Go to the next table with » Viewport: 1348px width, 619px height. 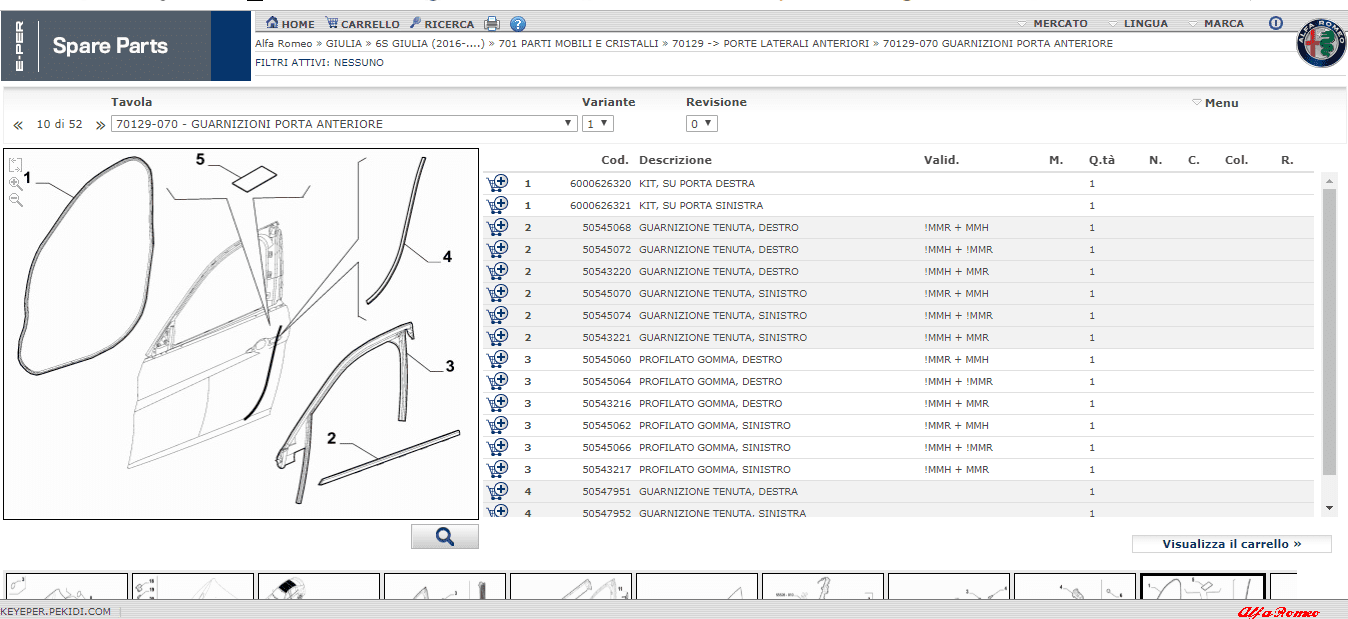coord(100,125)
